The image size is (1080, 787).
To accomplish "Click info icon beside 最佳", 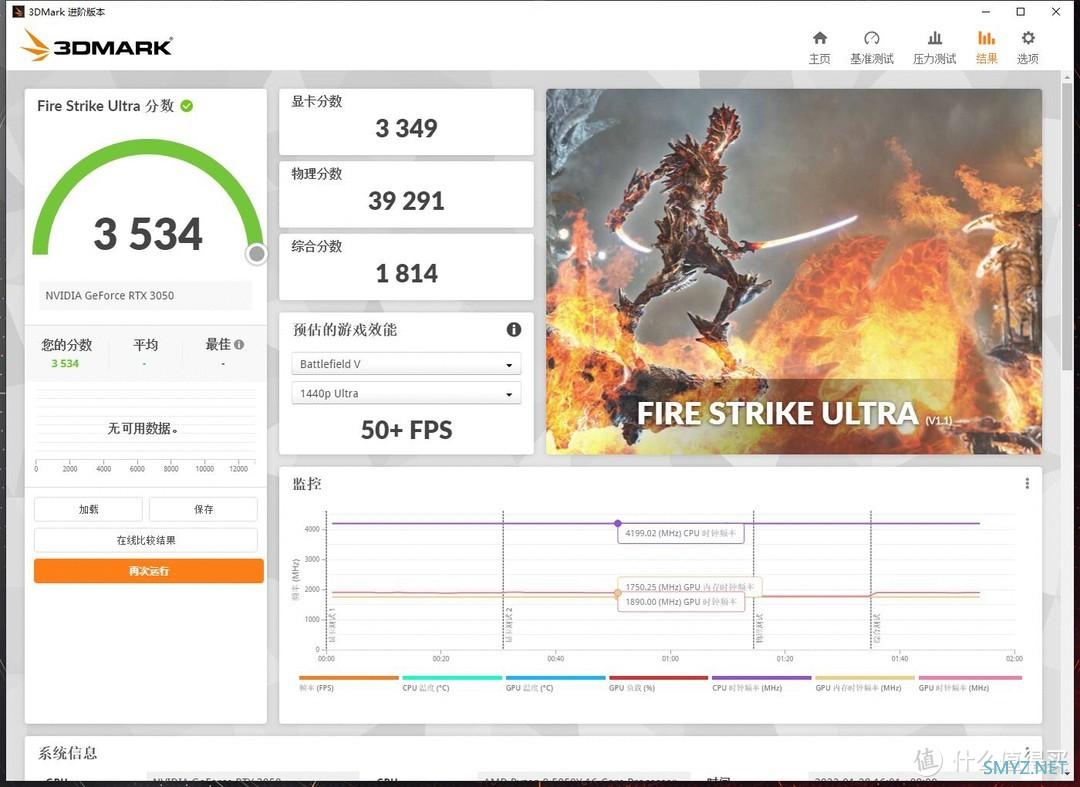I will (239, 344).
